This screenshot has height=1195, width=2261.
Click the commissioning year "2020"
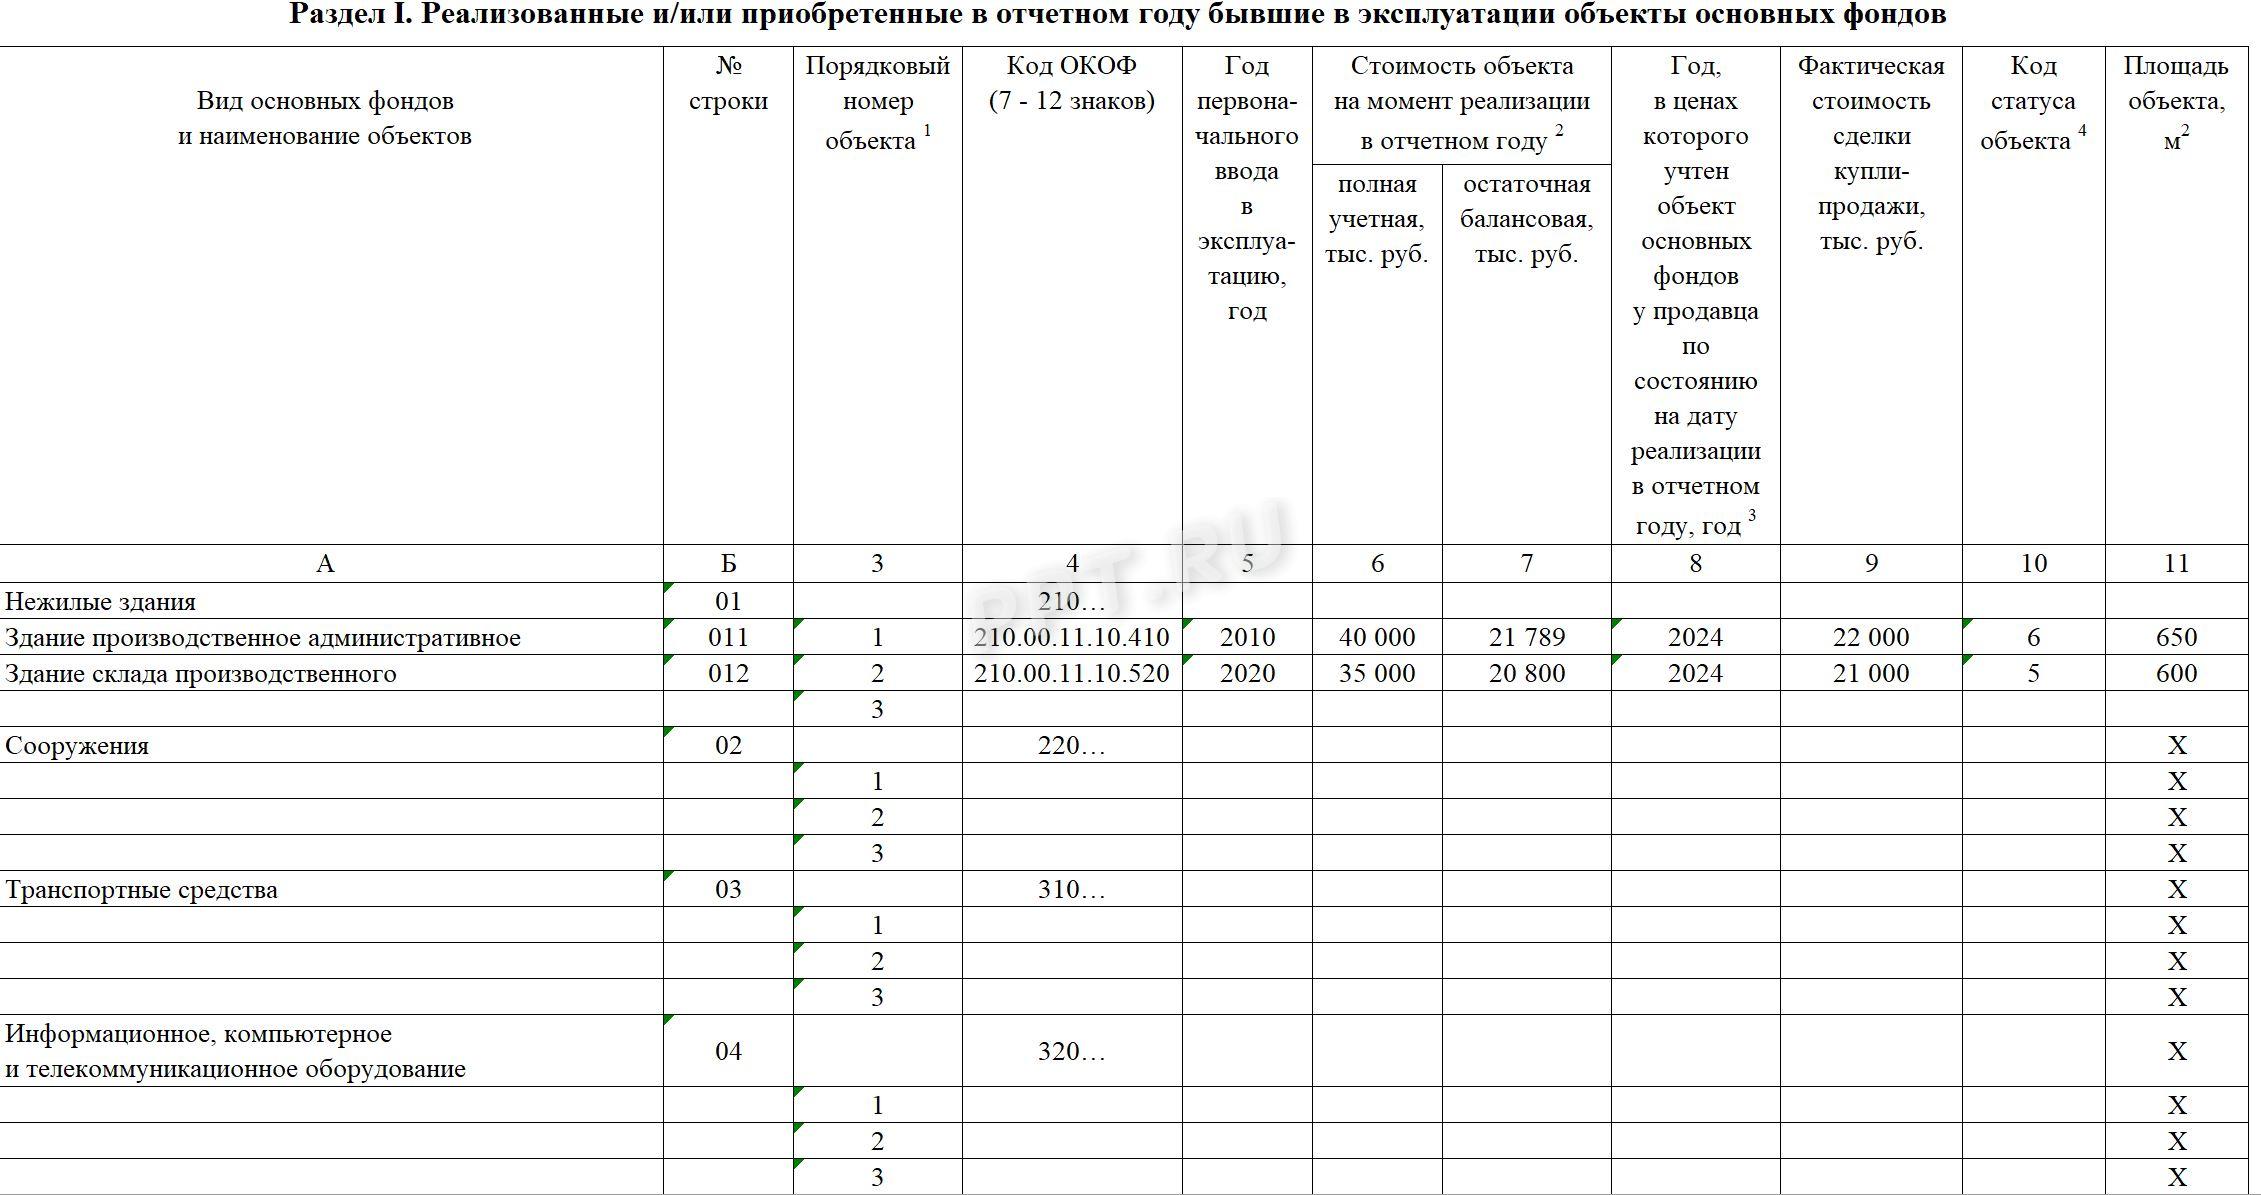(x=1247, y=674)
